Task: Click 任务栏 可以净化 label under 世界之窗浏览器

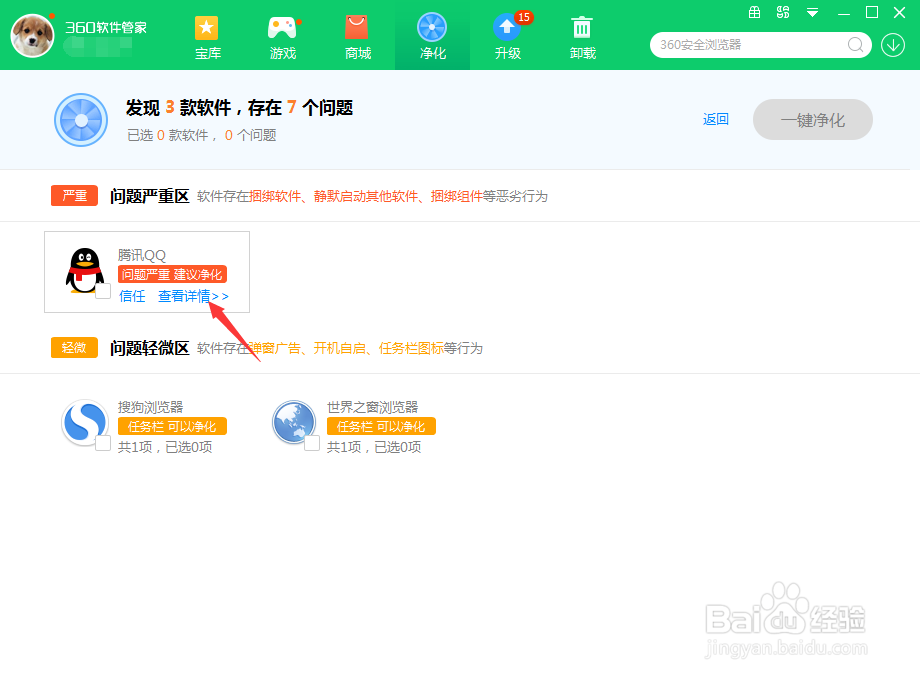Action: pyautogui.click(x=381, y=427)
